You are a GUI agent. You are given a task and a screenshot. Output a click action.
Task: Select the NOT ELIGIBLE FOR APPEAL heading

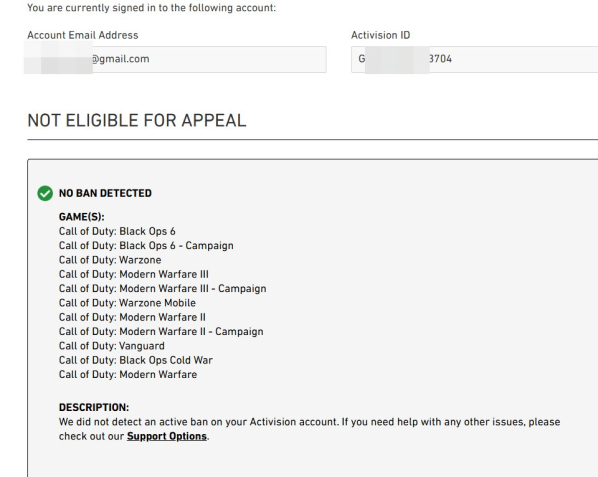[x=137, y=120]
